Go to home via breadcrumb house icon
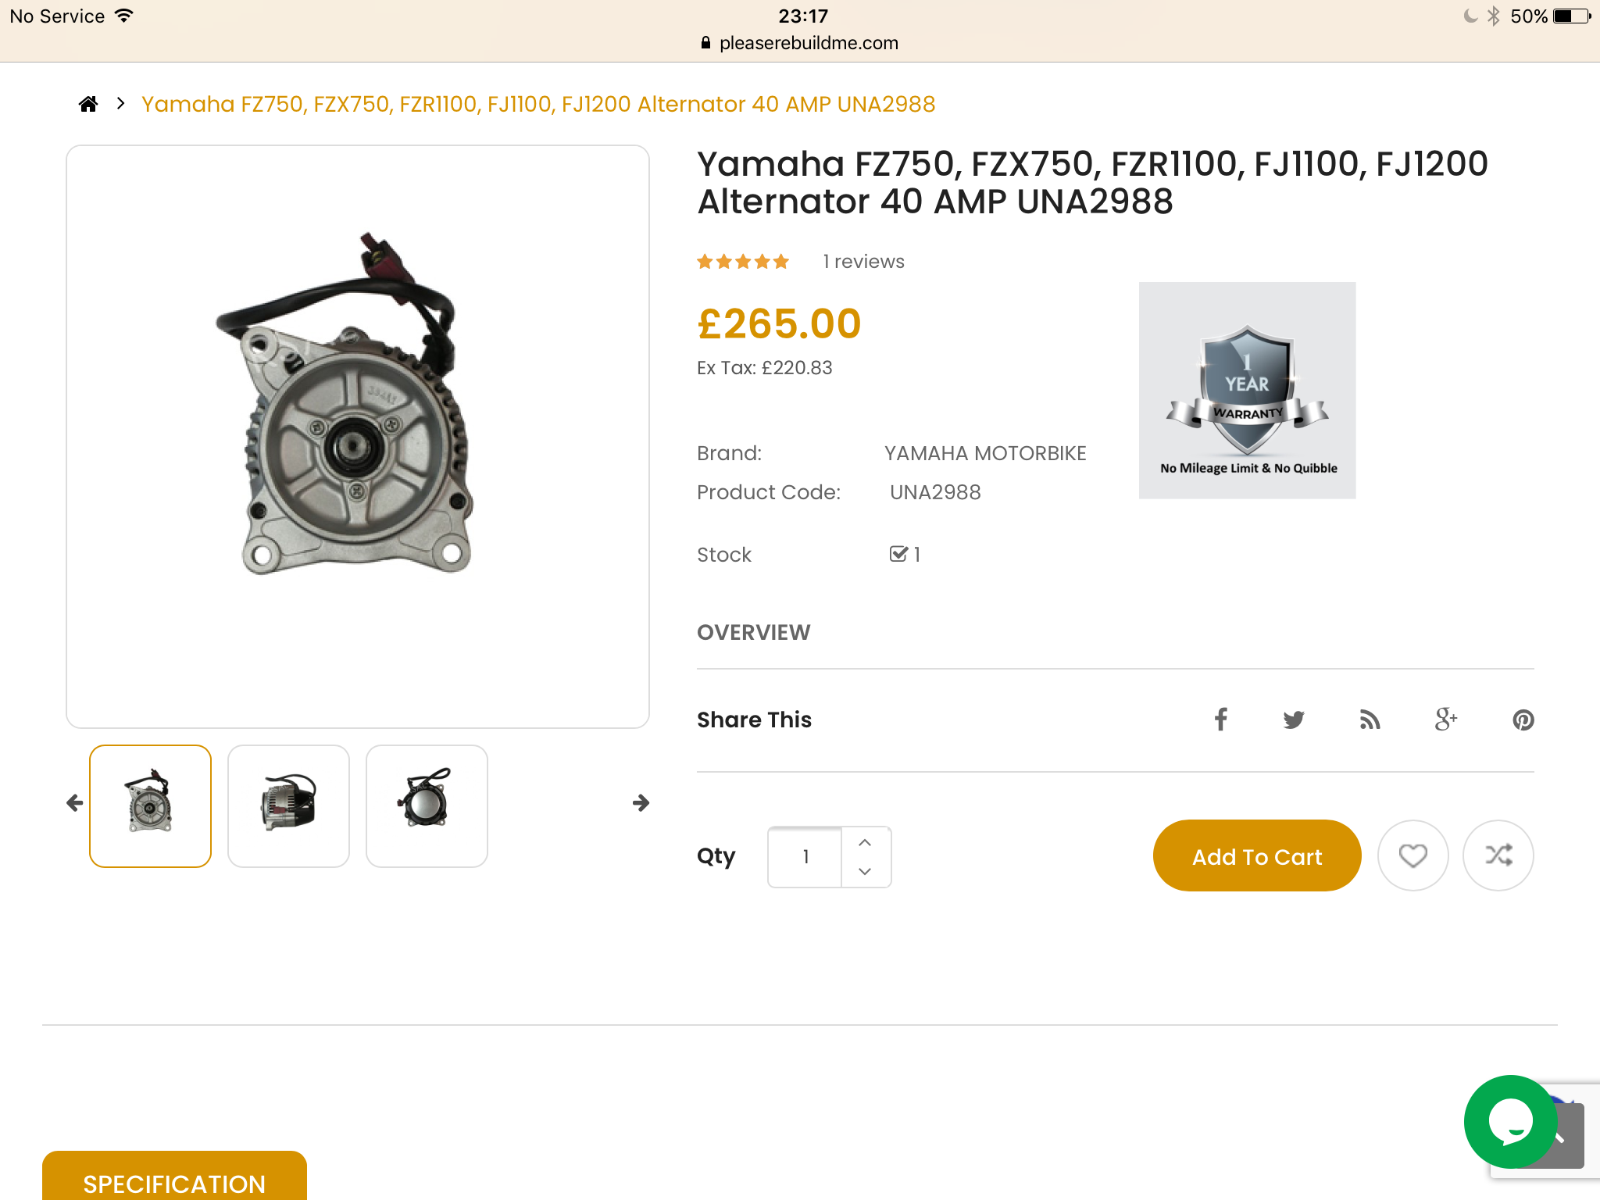Screen dimensions: 1600x1200 tap(88, 104)
